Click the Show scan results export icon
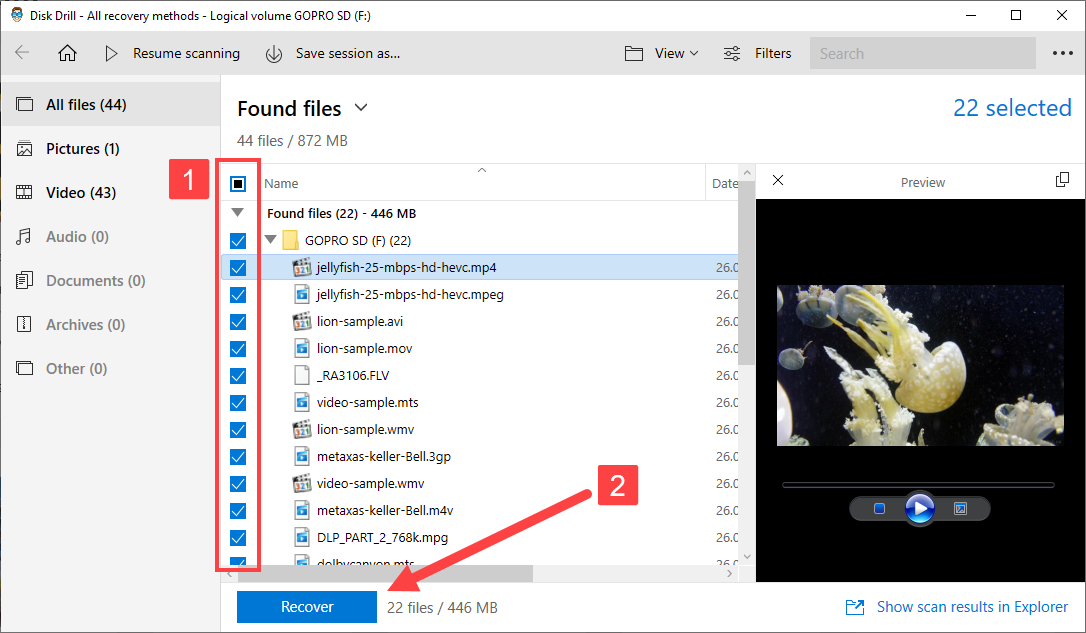Image resolution: width=1086 pixels, height=633 pixels. (855, 607)
